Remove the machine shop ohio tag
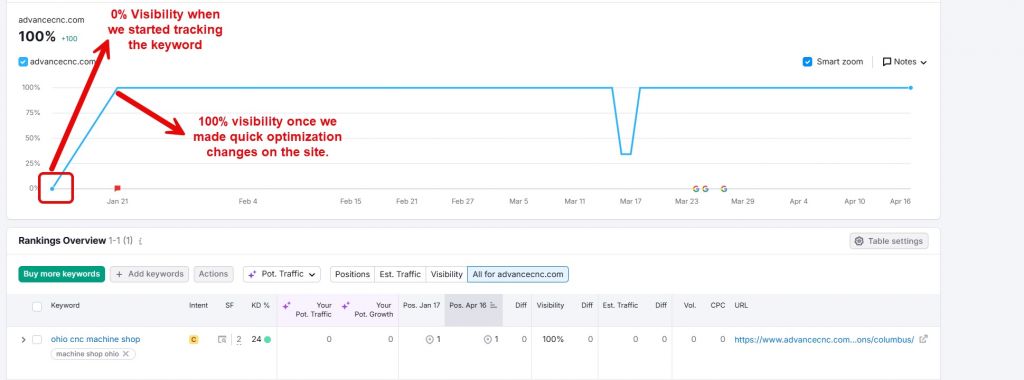 coord(126,354)
